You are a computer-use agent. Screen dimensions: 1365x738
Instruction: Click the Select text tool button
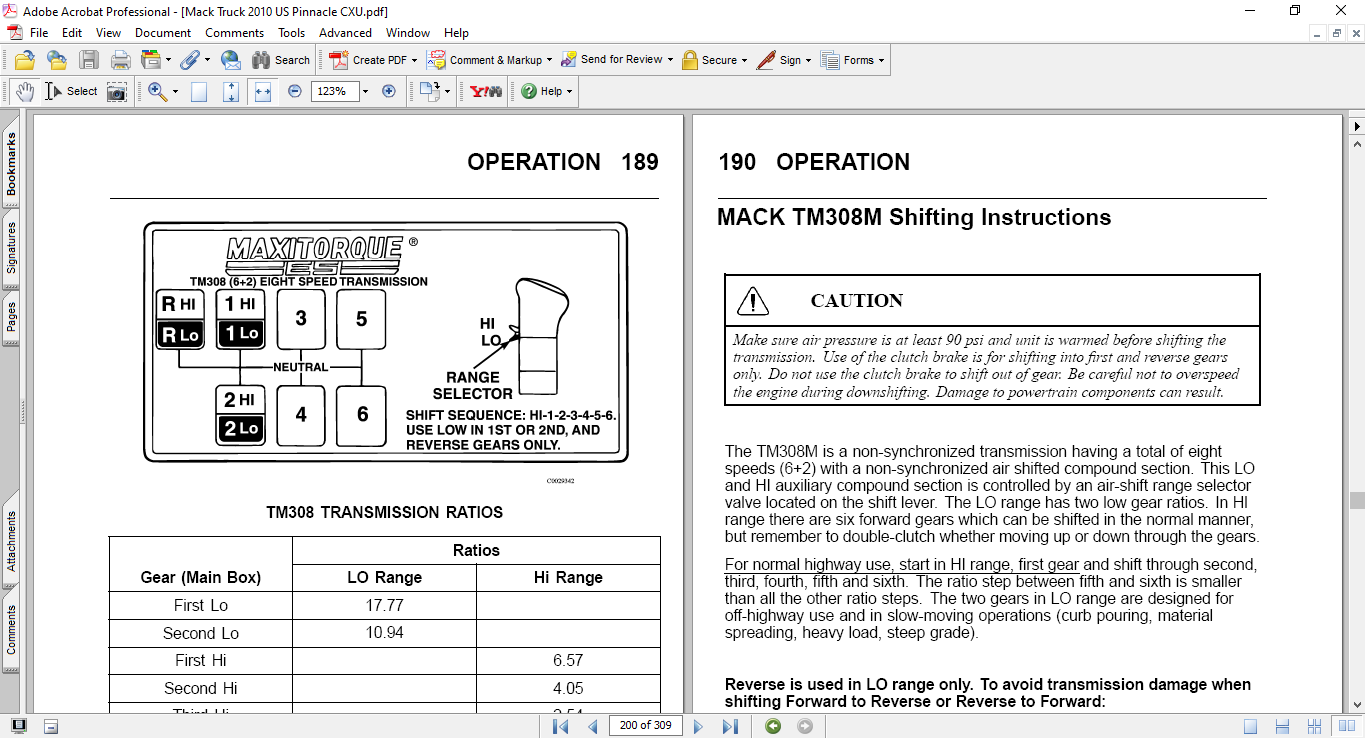click(71, 91)
